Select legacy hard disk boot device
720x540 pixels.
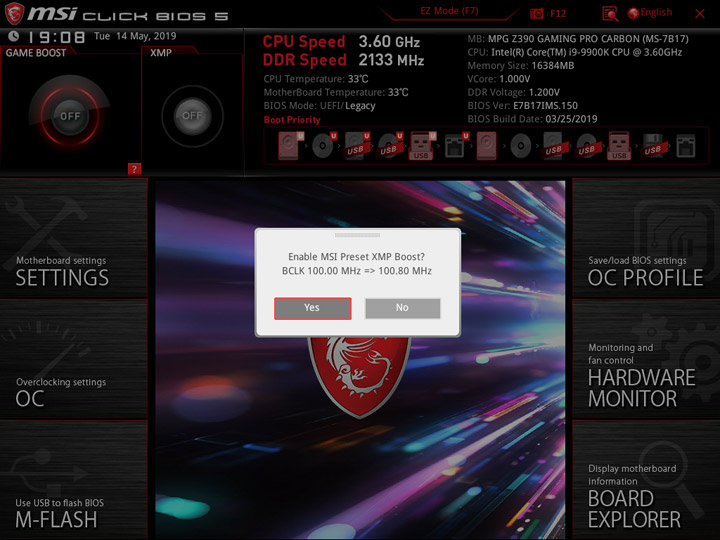pyautogui.click(x=487, y=146)
